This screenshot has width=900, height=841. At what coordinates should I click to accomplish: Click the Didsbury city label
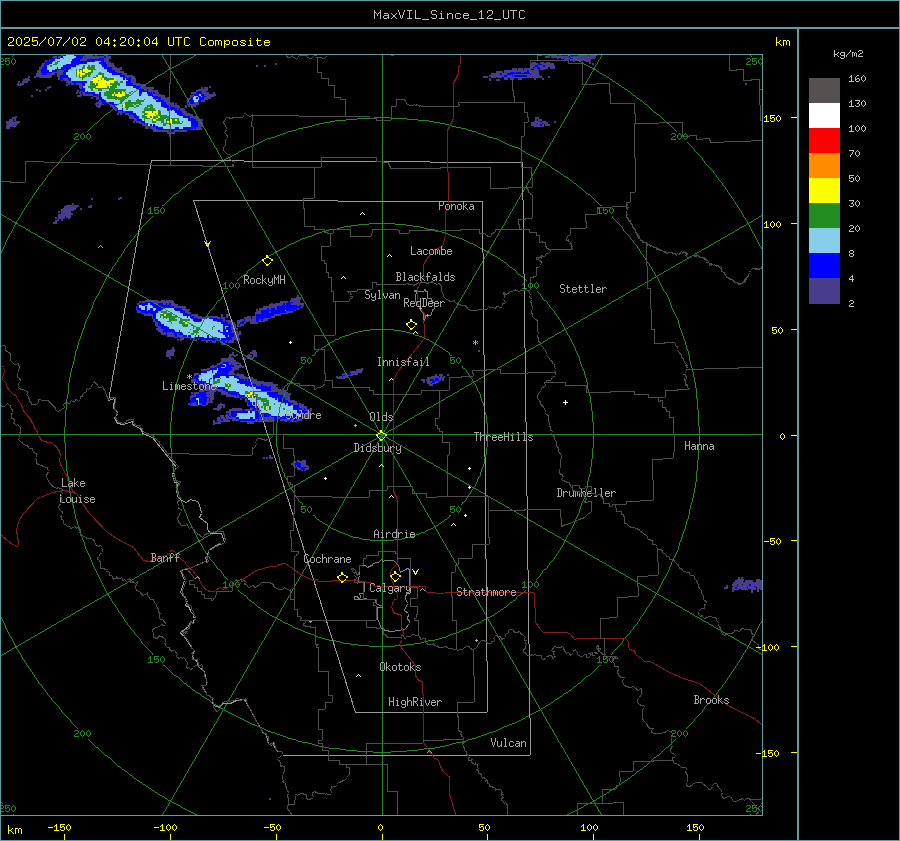pos(377,448)
